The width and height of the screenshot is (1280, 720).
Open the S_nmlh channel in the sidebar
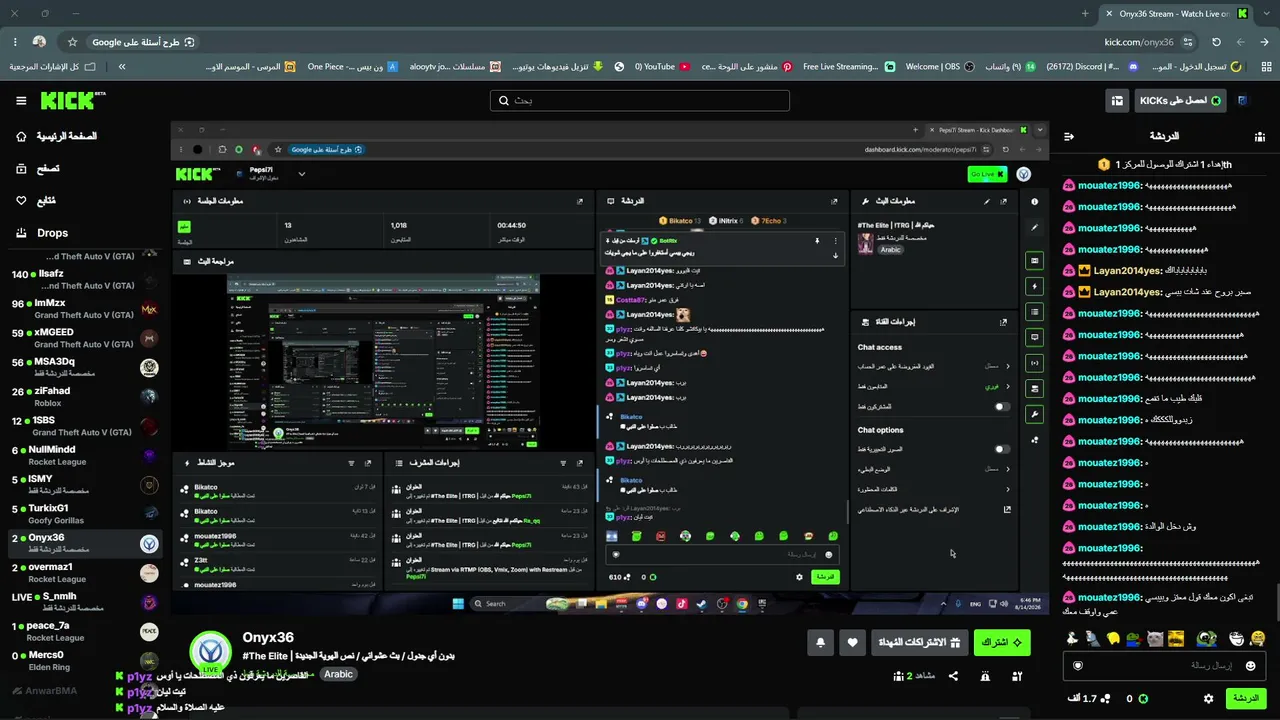tap(83, 601)
